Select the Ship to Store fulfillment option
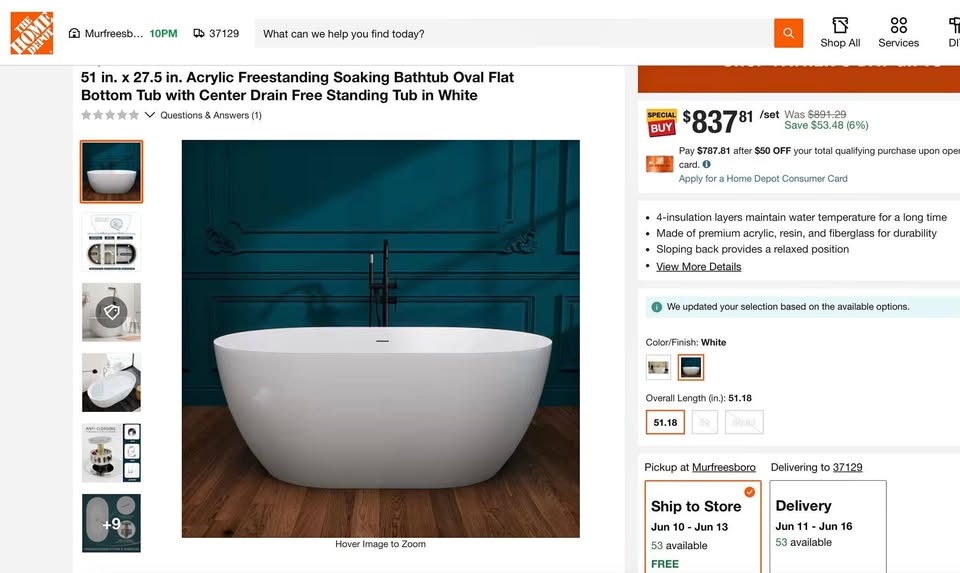This screenshot has height=573, width=960. pos(703,526)
